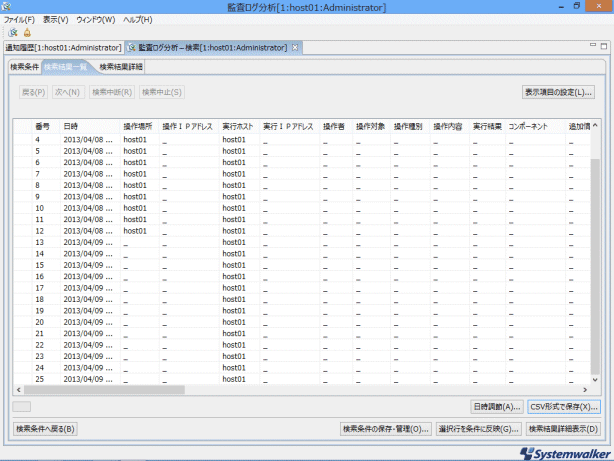Switch to the 検索条件 tab
The image size is (614, 461).
coord(25,67)
